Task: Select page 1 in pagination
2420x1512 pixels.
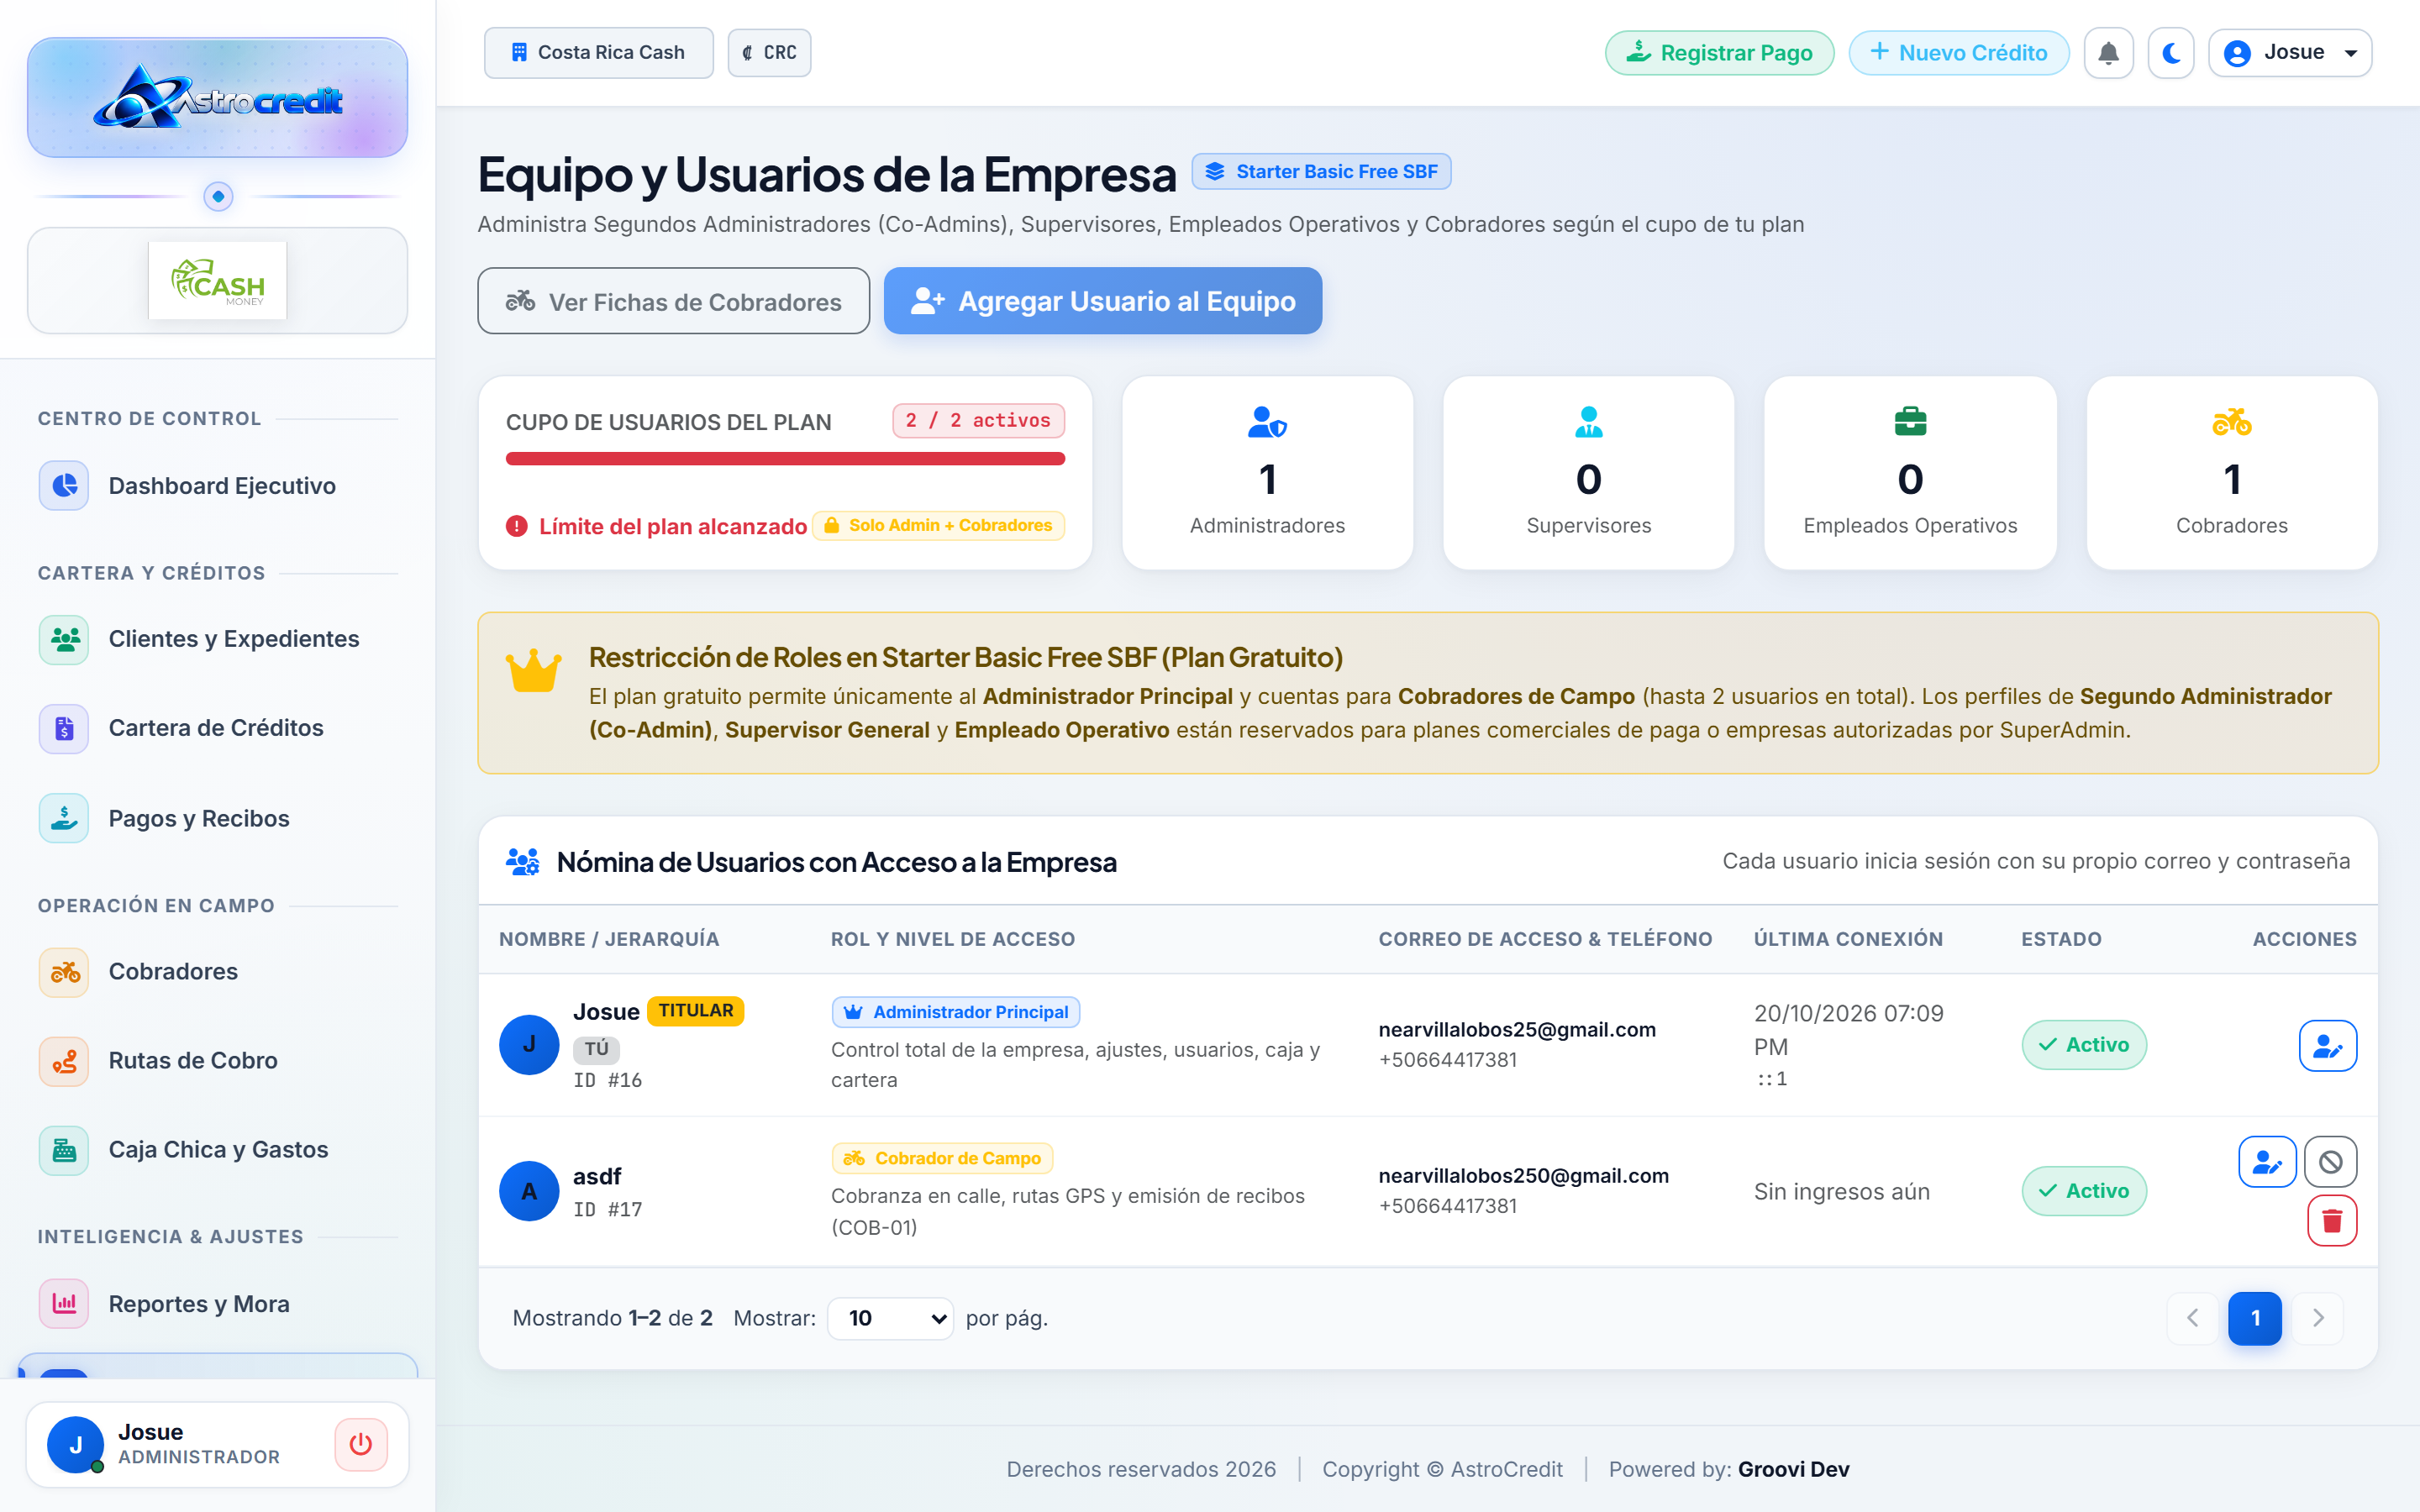Action: click(2255, 1318)
